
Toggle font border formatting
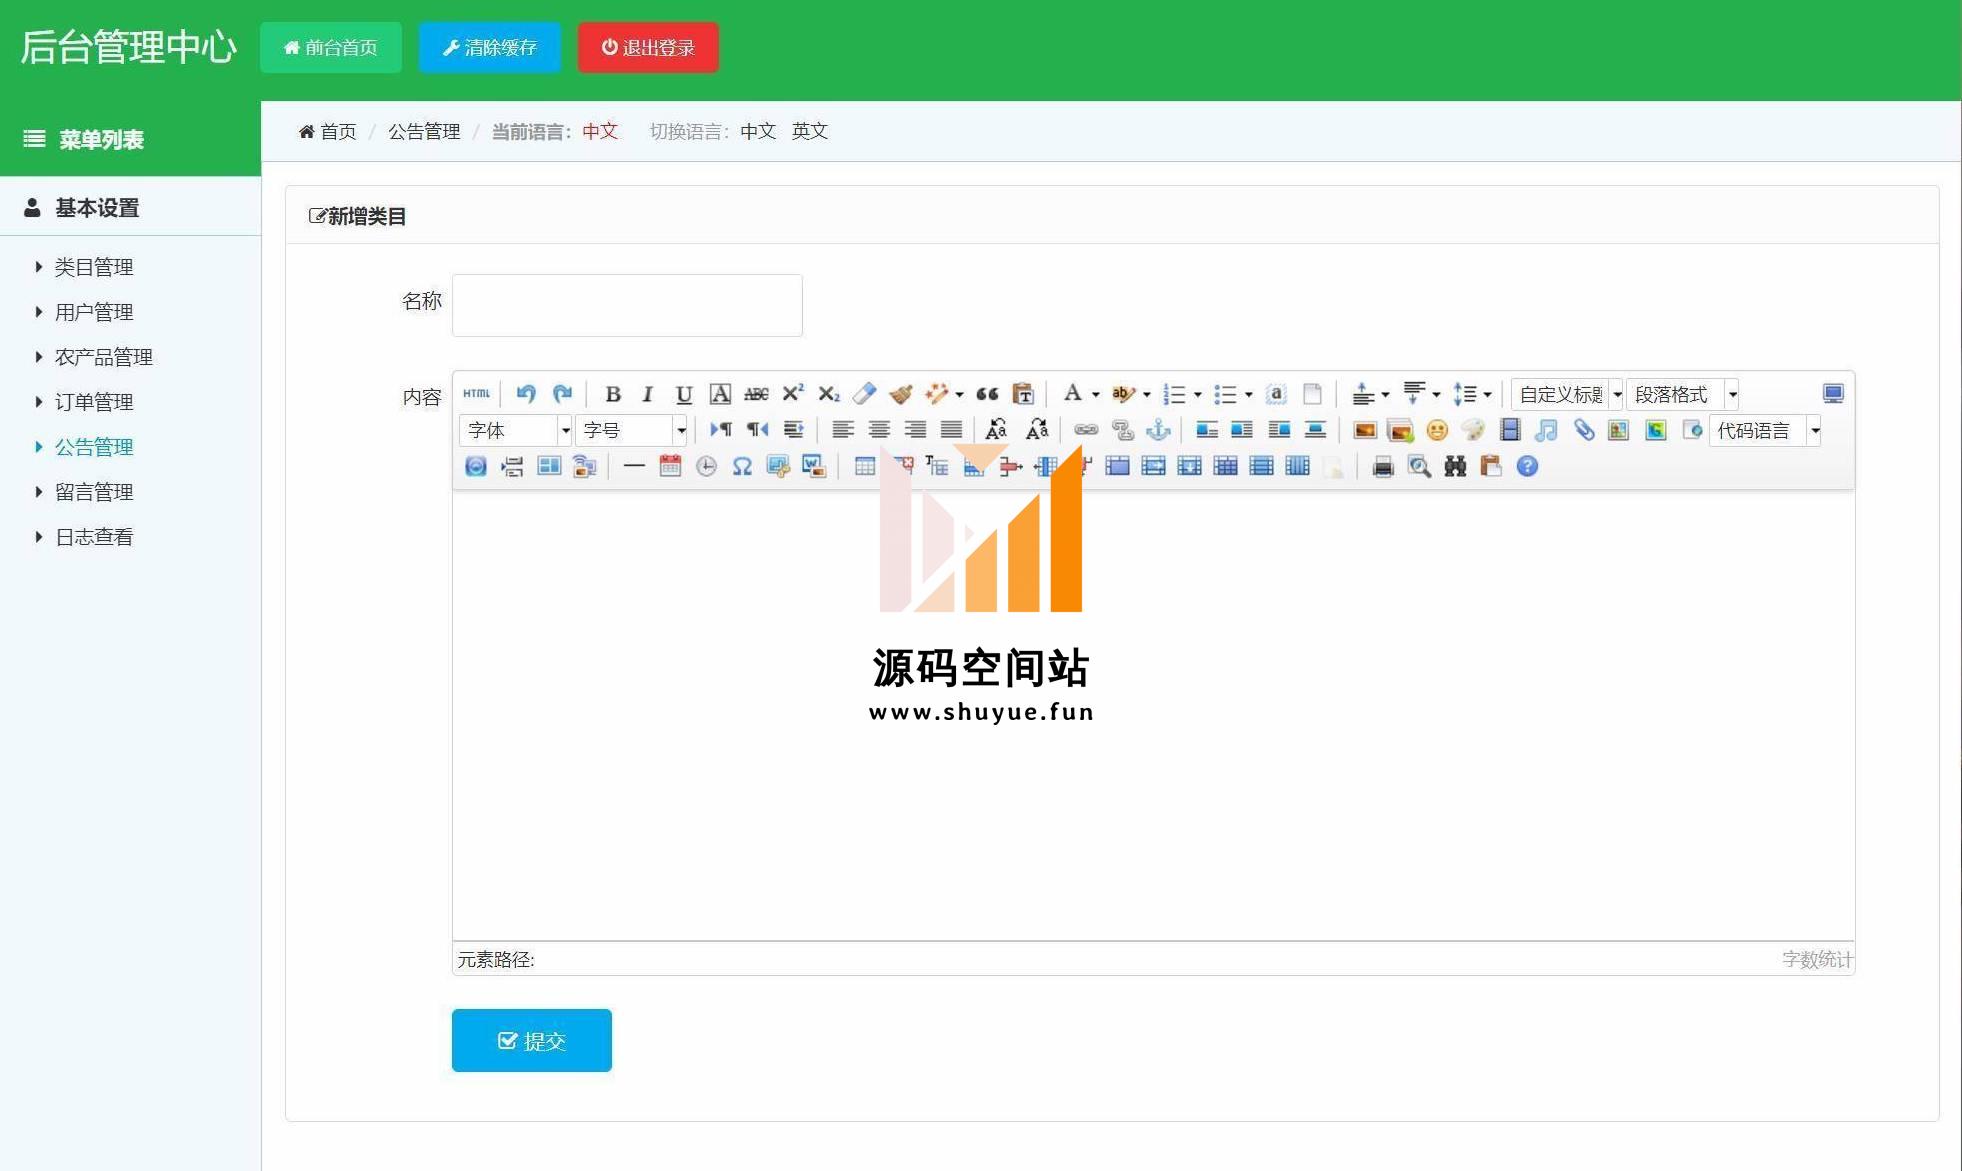(720, 394)
